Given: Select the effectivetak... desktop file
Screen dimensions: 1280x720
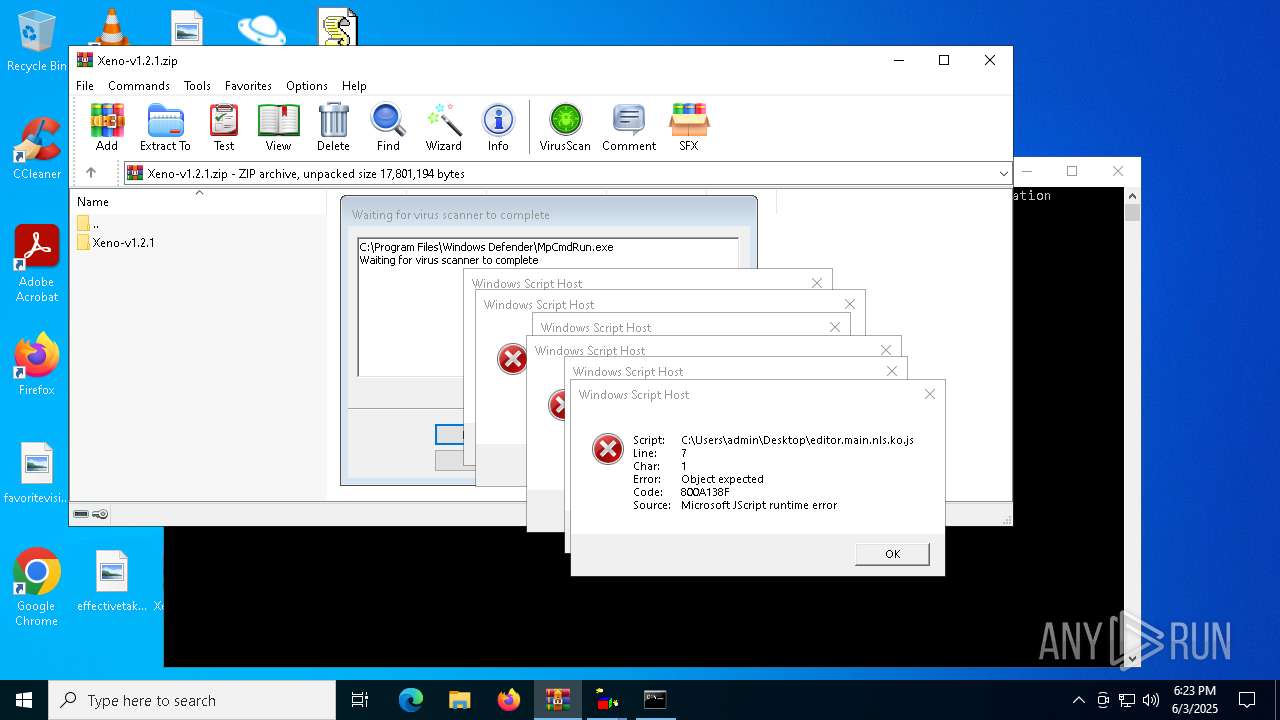Looking at the screenshot, I should (112, 581).
